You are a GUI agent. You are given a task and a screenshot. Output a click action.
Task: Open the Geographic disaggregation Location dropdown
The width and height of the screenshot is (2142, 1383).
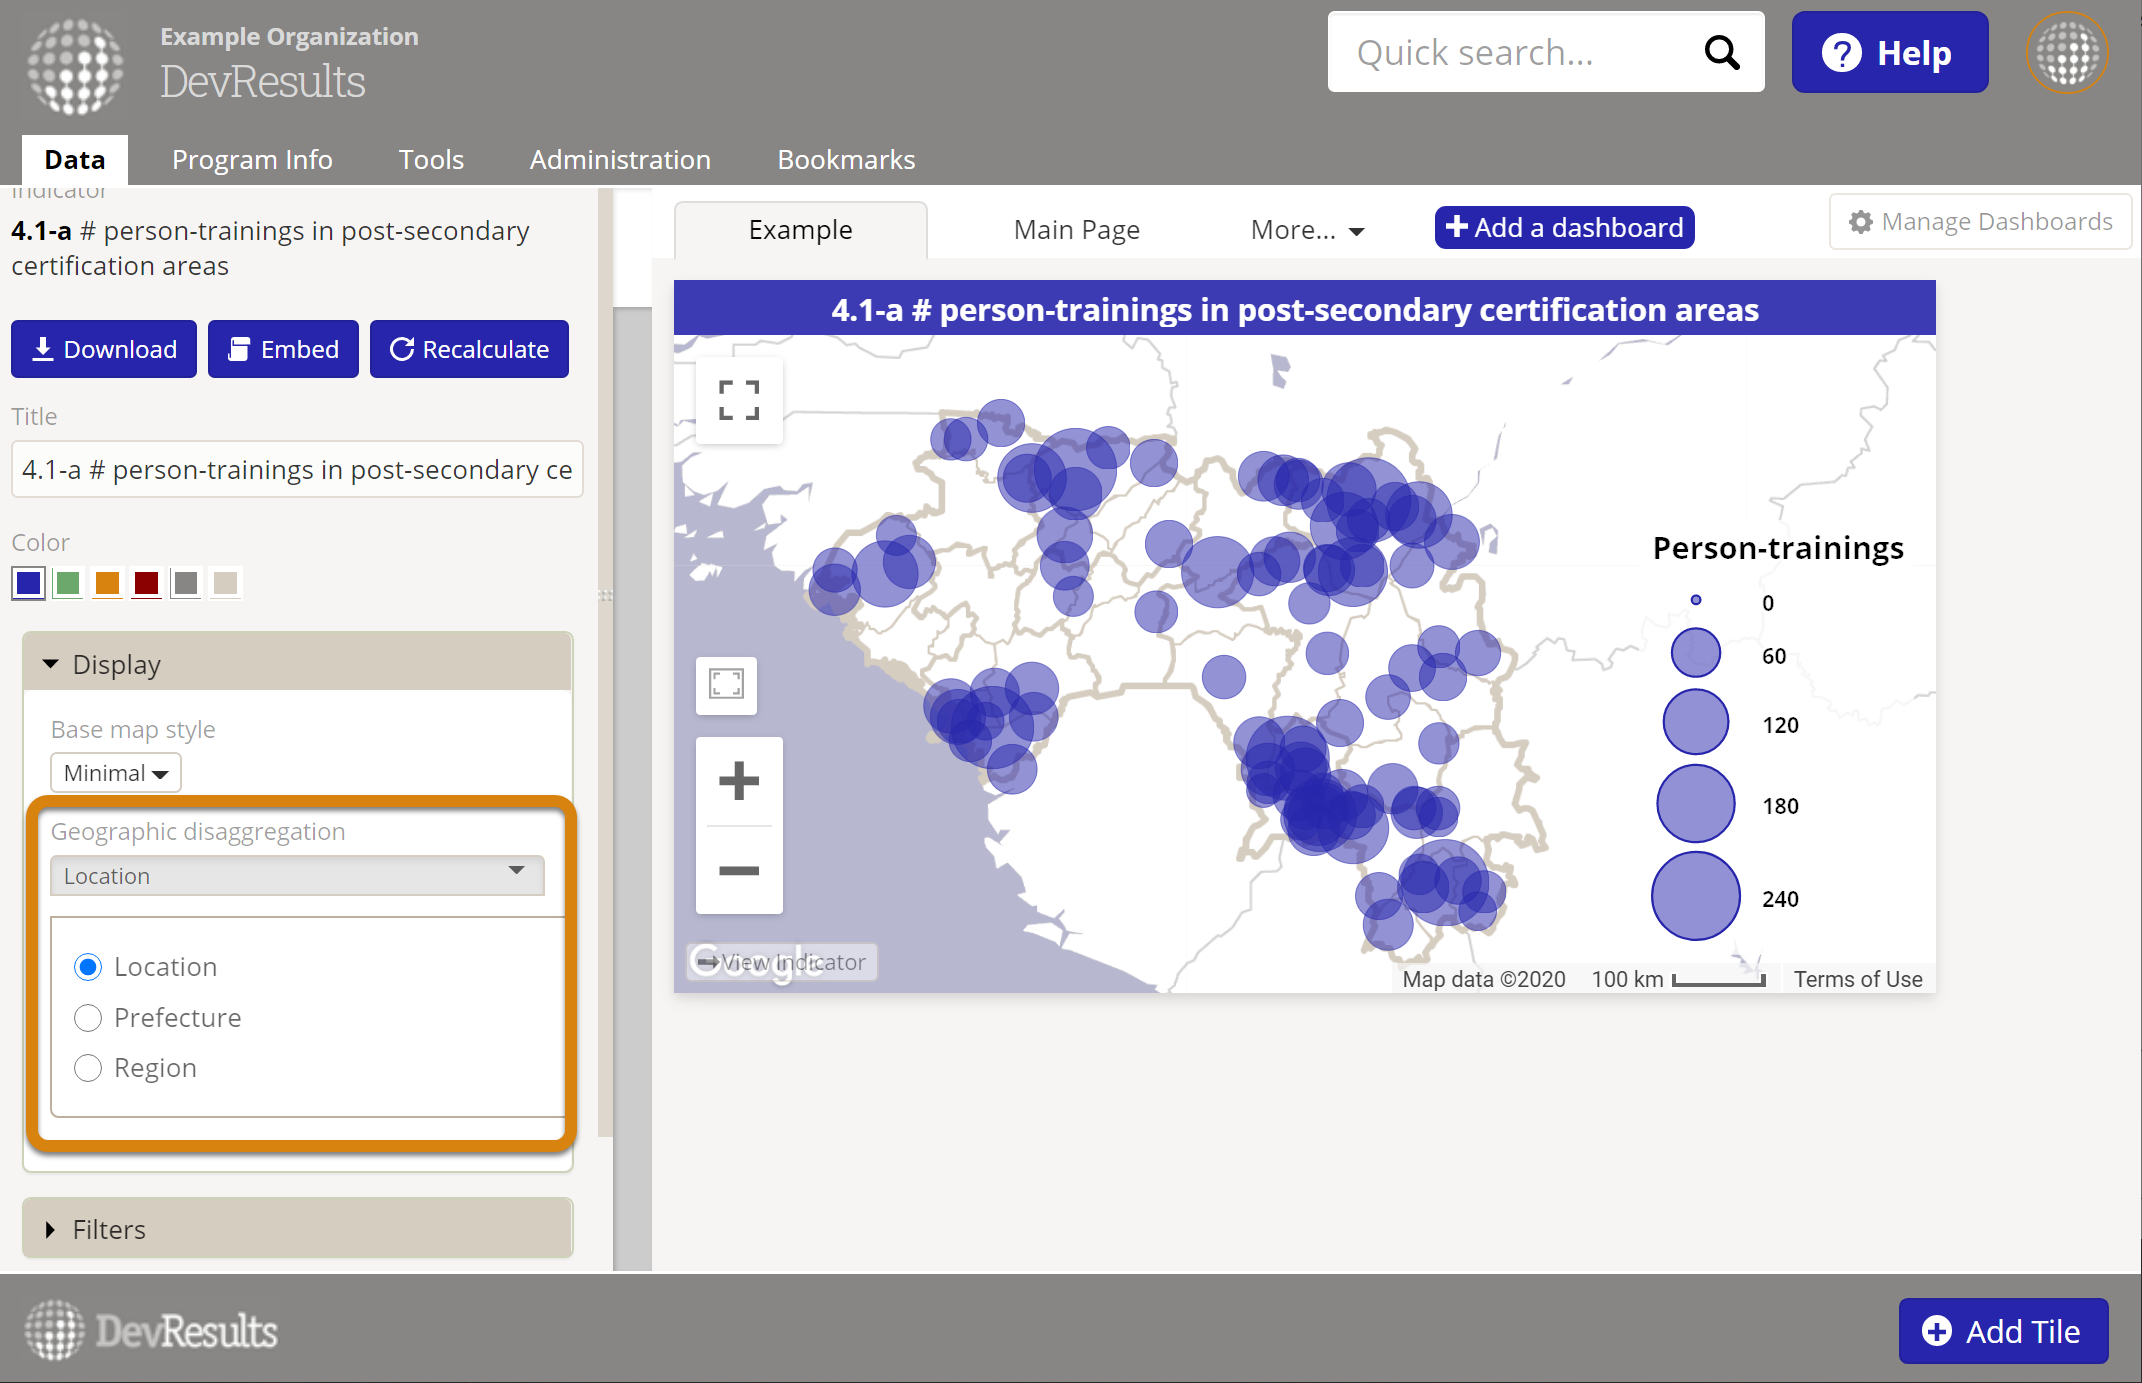pyautogui.click(x=297, y=875)
